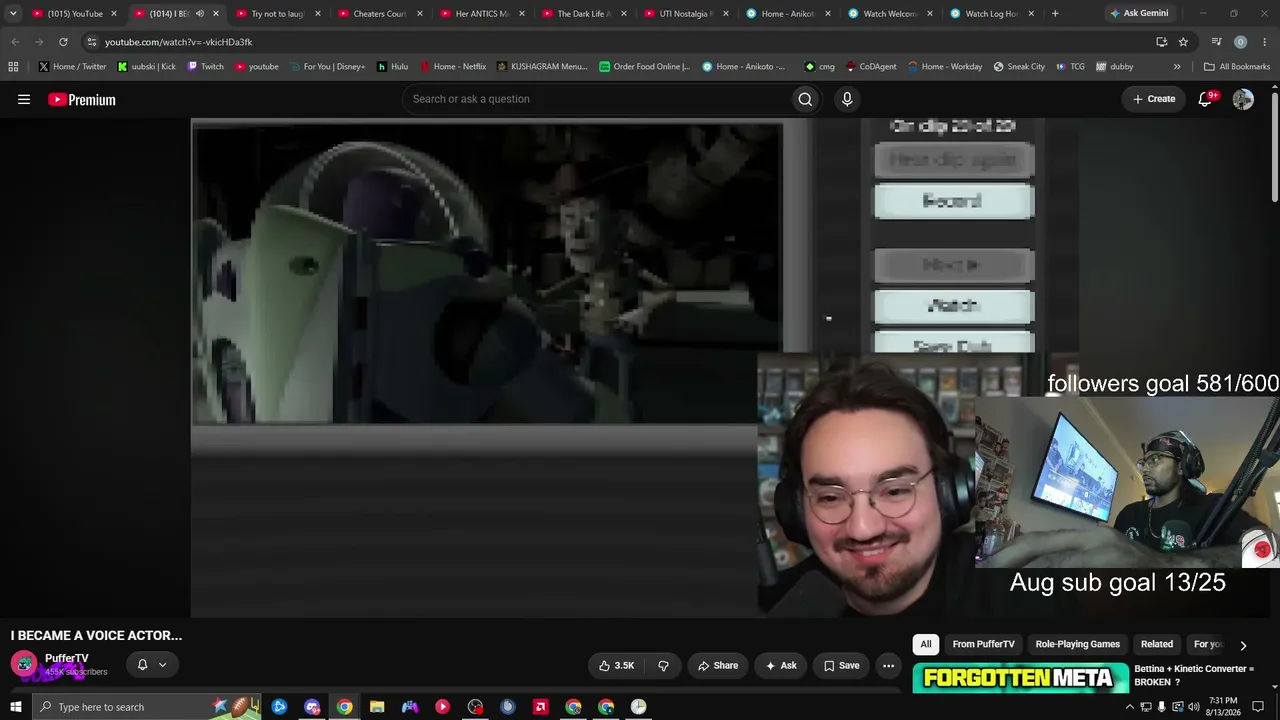Open more actions for the video
The width and height of the screenshot is (1280, 720).
[x=888, y=666]
